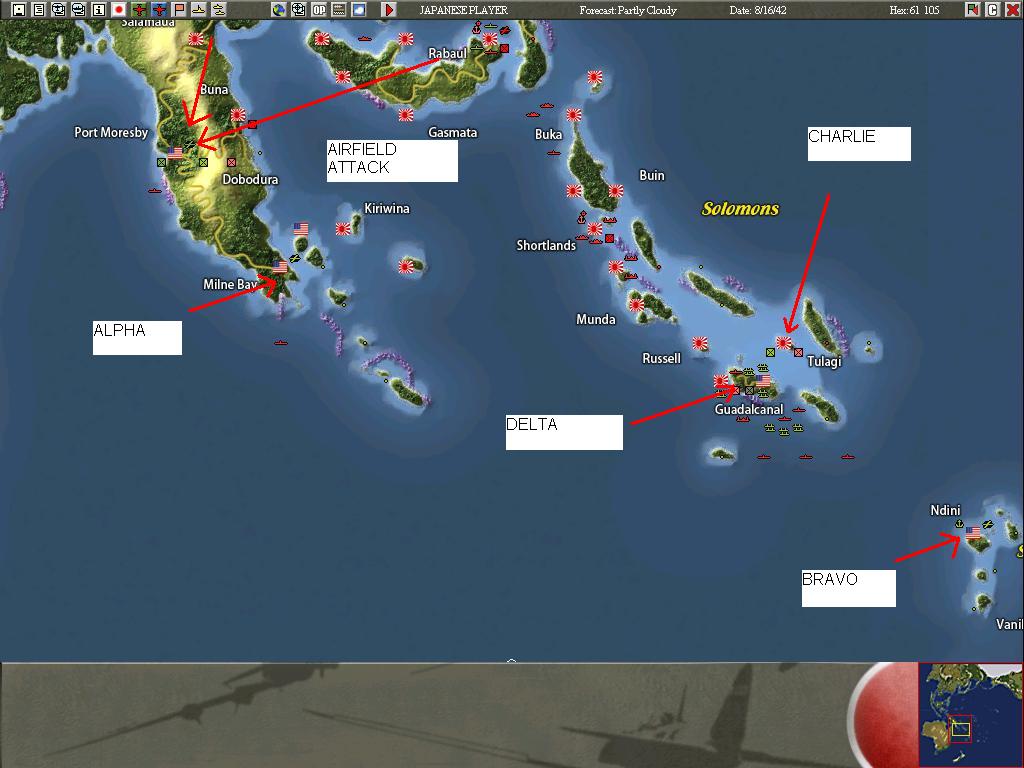Click the Japanese flag red circle icon
Screen dimensions: 1024x768
(x=119, y=10)
